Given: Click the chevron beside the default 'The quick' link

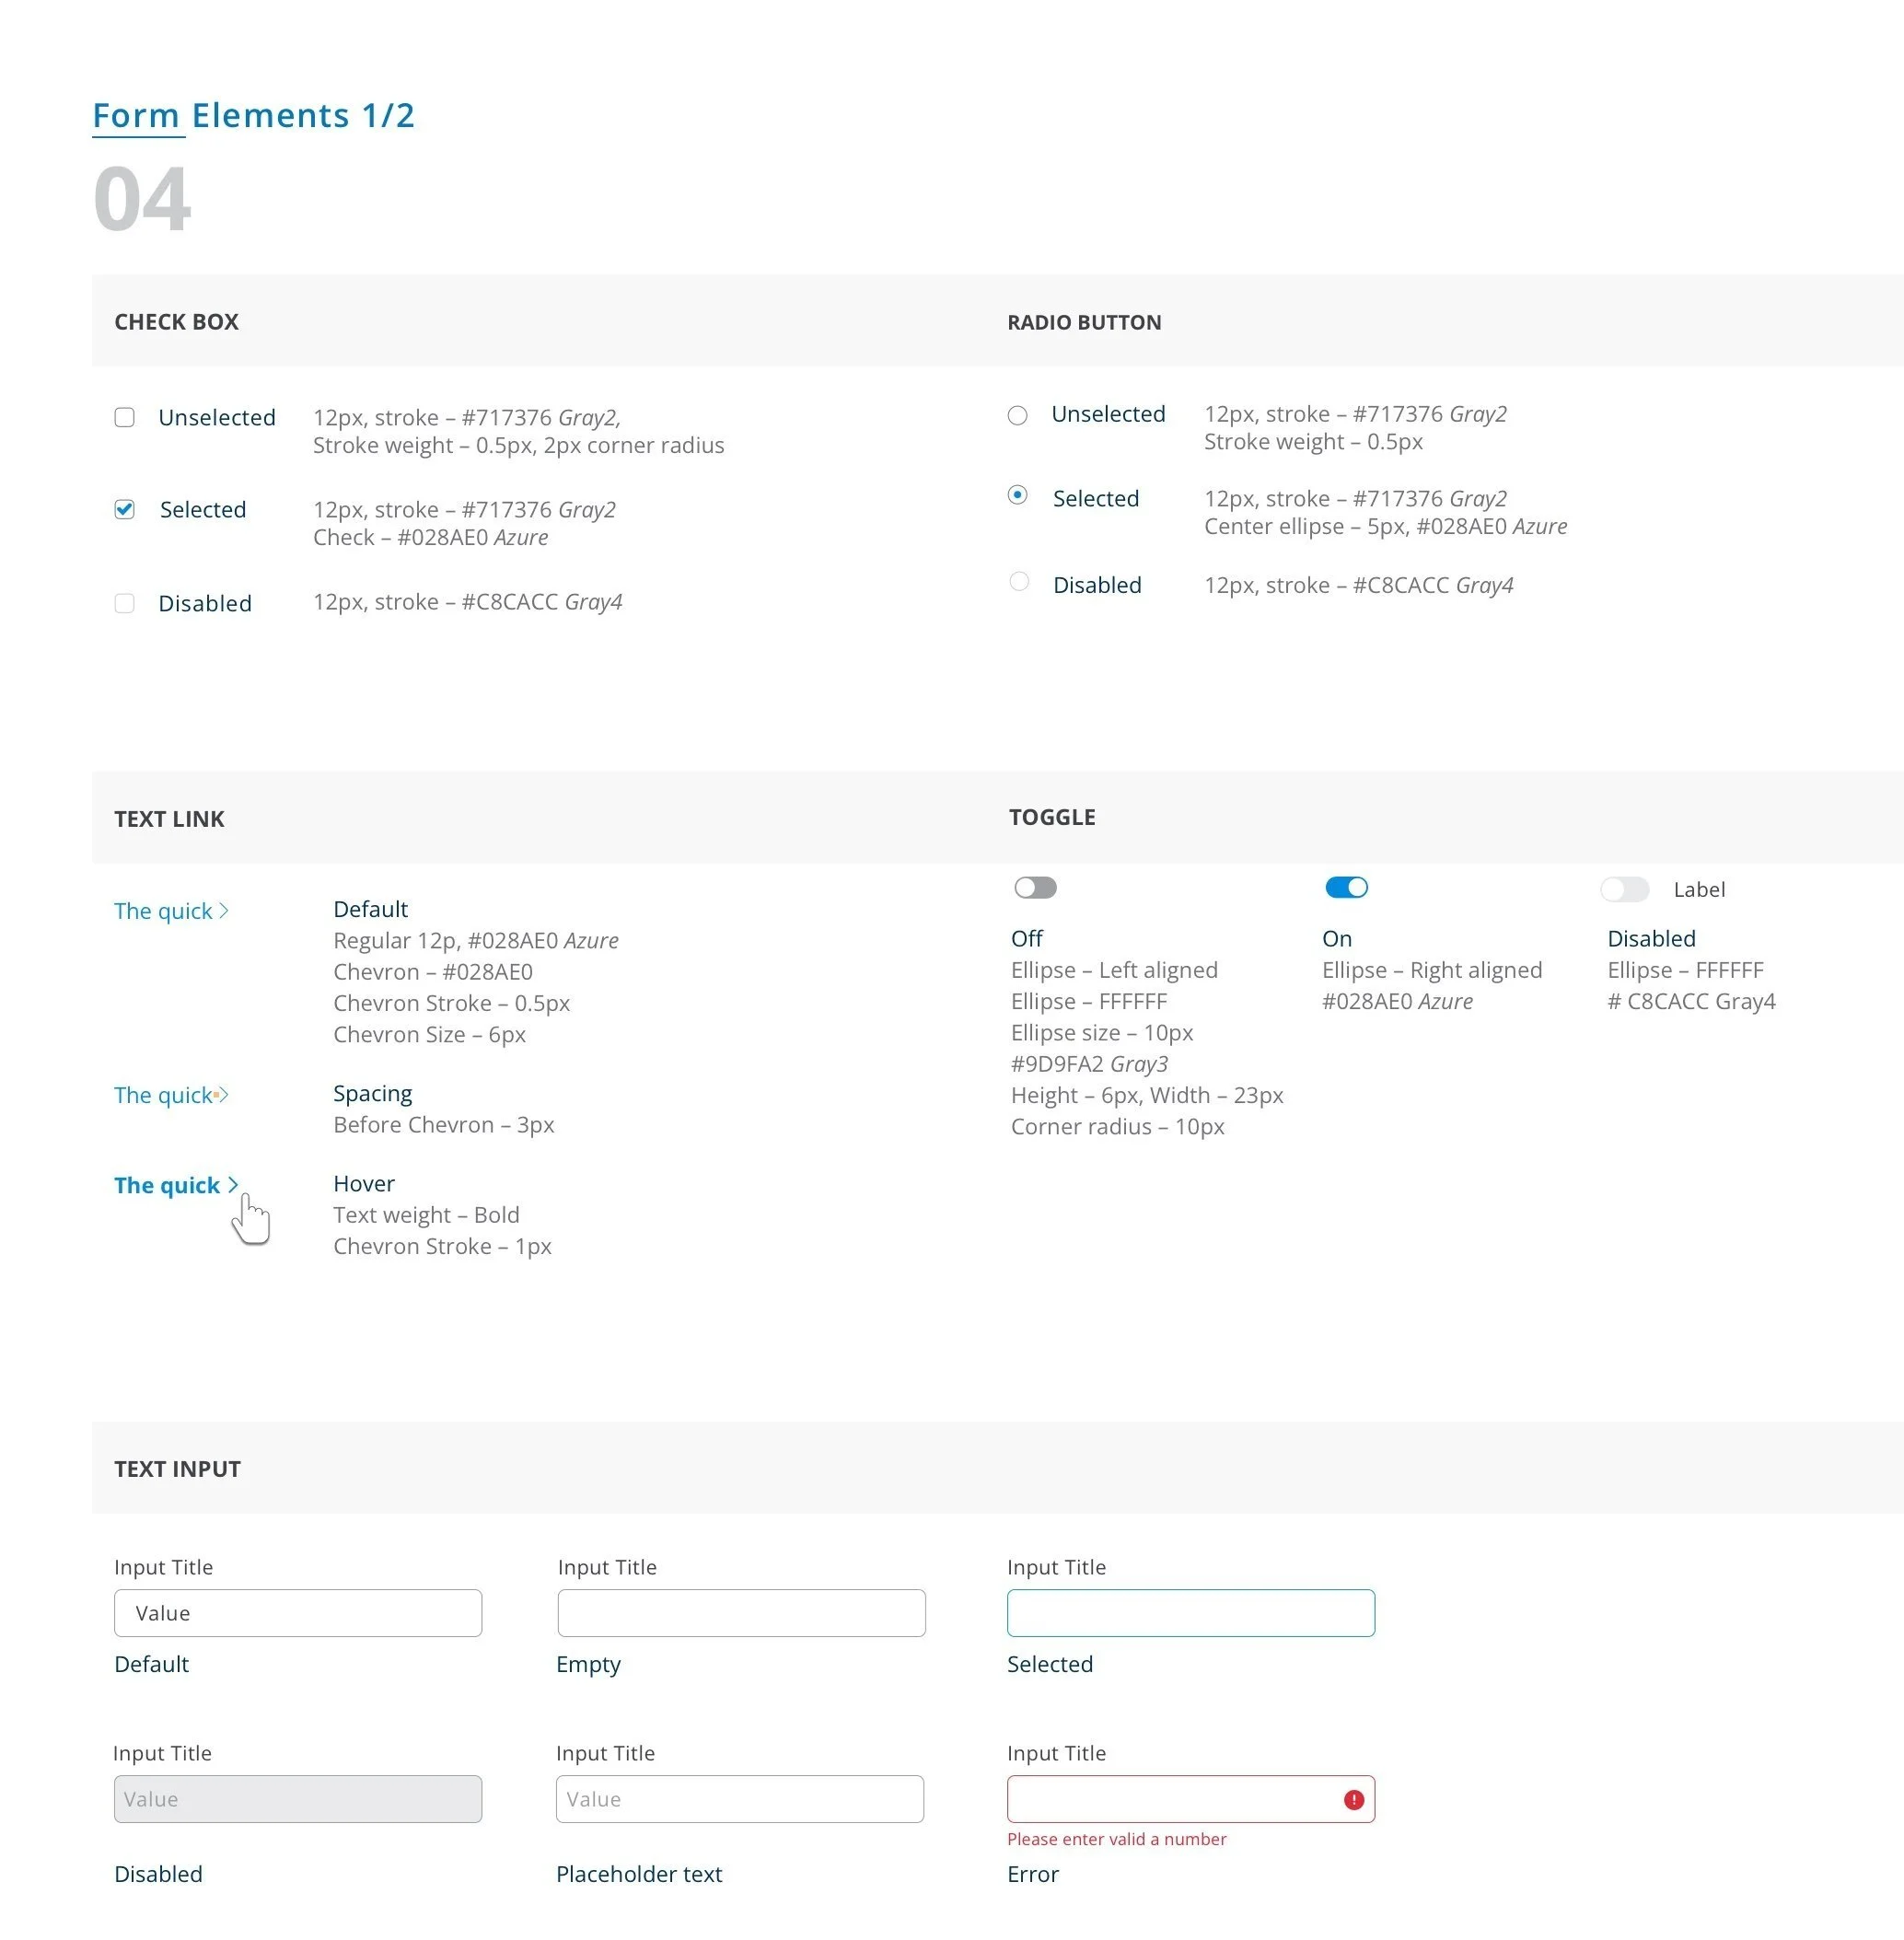Looking at the screenshot, I should click(x=224, y=910).
